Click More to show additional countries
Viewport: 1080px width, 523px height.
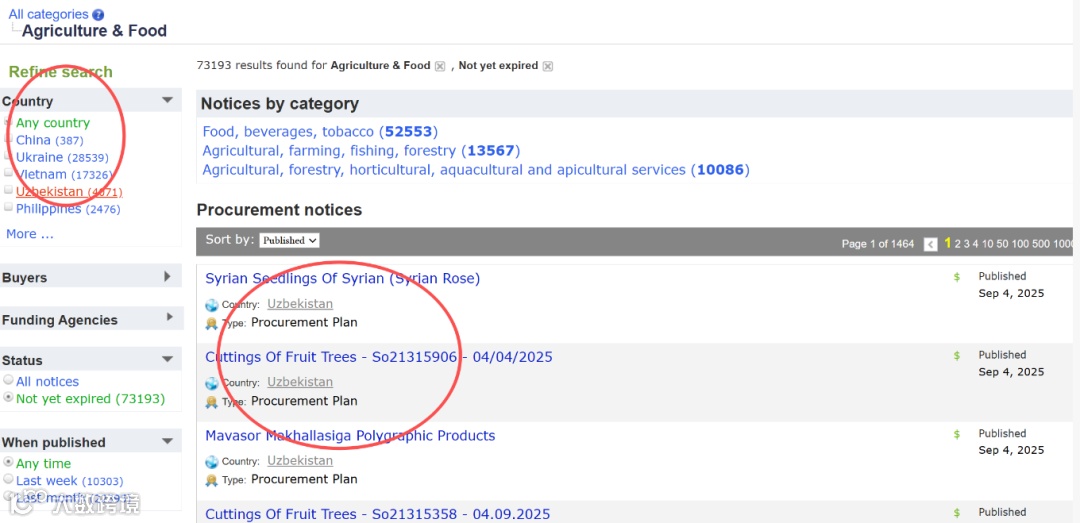(30, 234)
